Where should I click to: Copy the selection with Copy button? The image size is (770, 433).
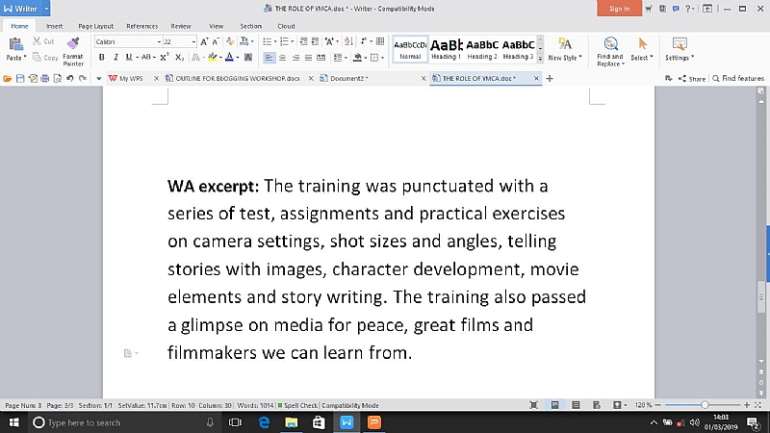click(x=45, y=57)
